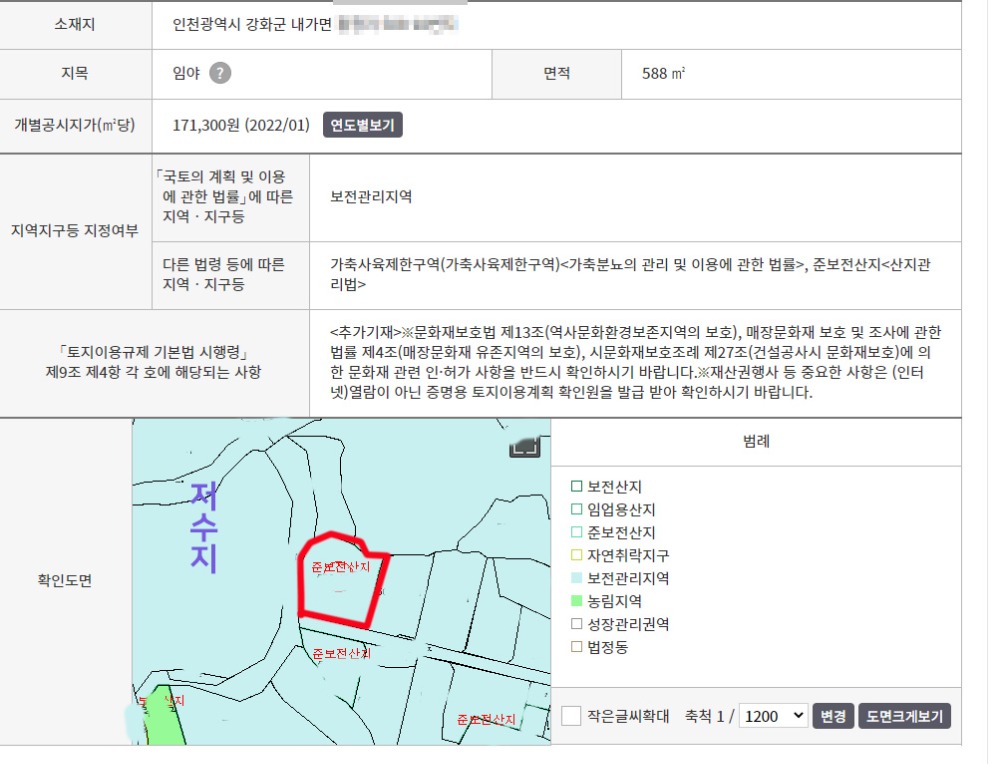The height and width of the screenshot is (764, 1000).
Task: Click the fullscreen icon on the map
Action: tap(525, 446)
